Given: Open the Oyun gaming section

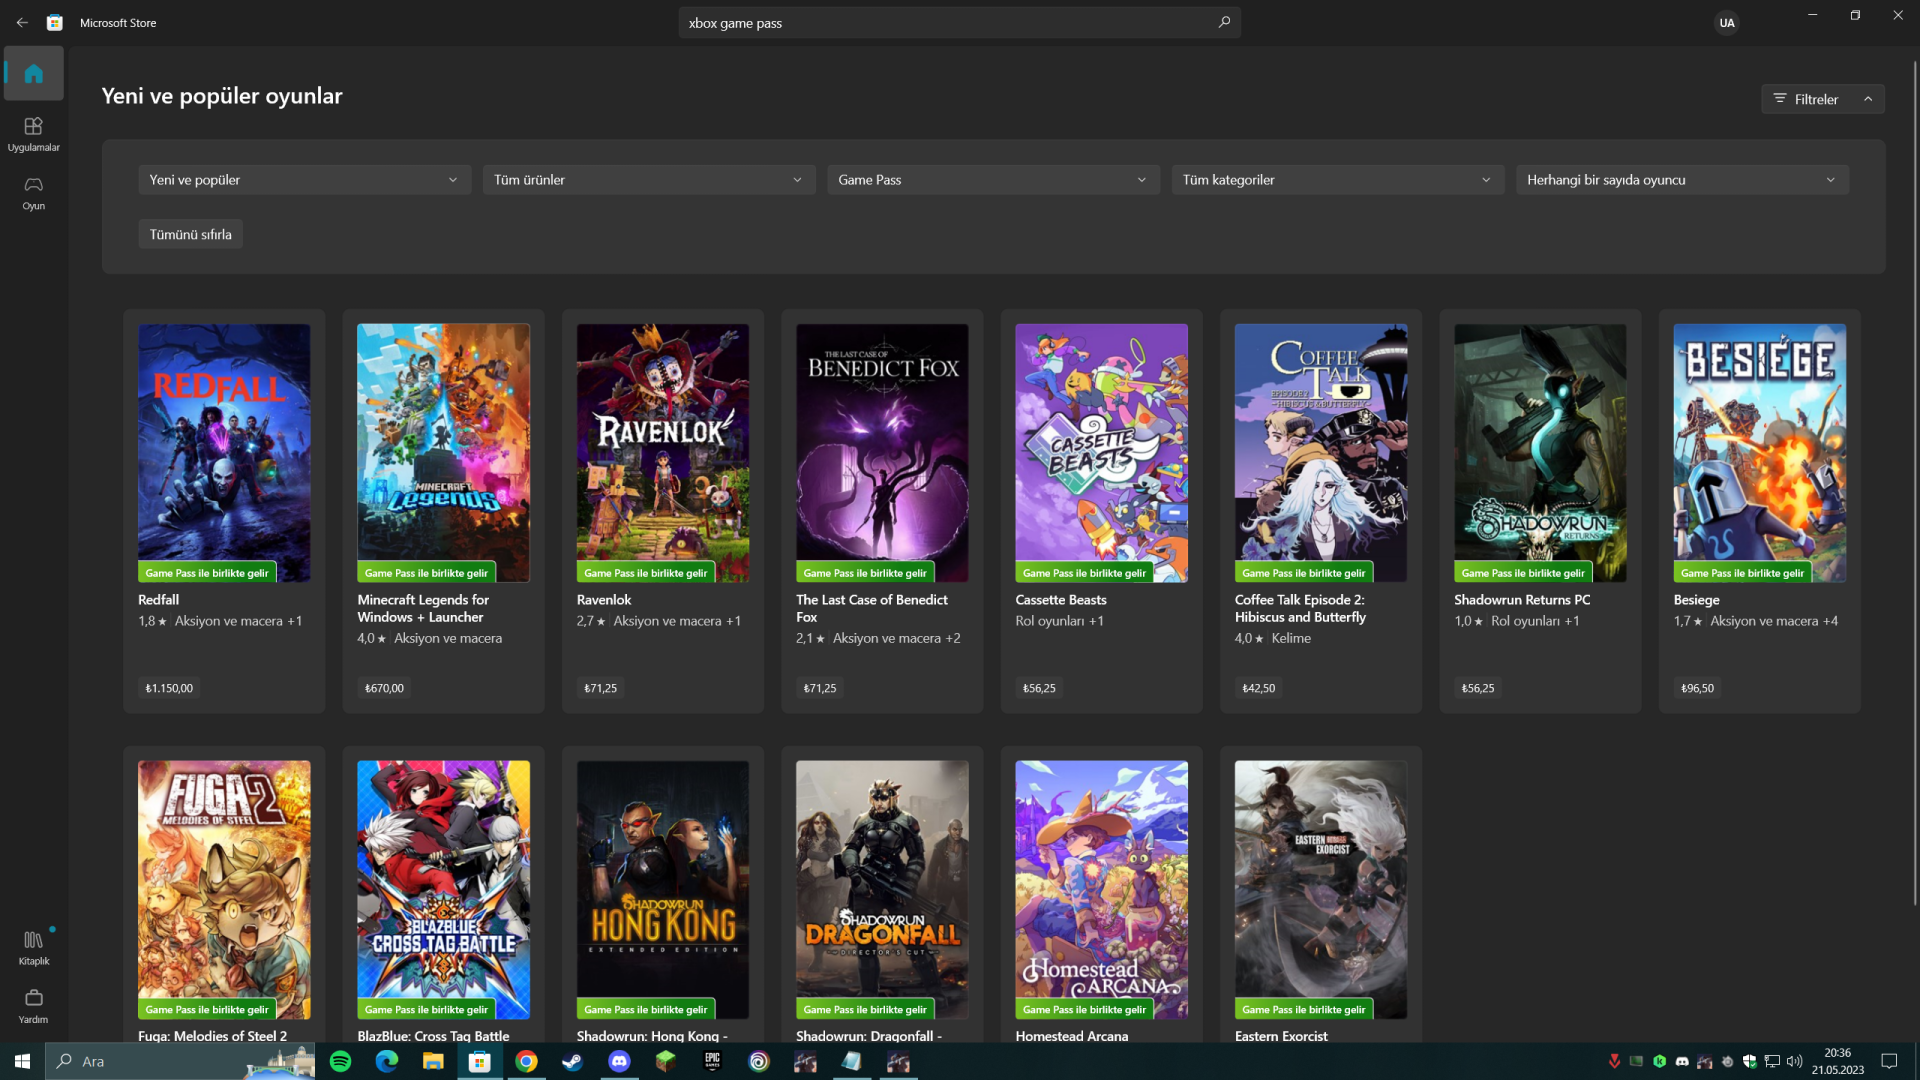Looking at the screenshot, I should tap(33, 192).
